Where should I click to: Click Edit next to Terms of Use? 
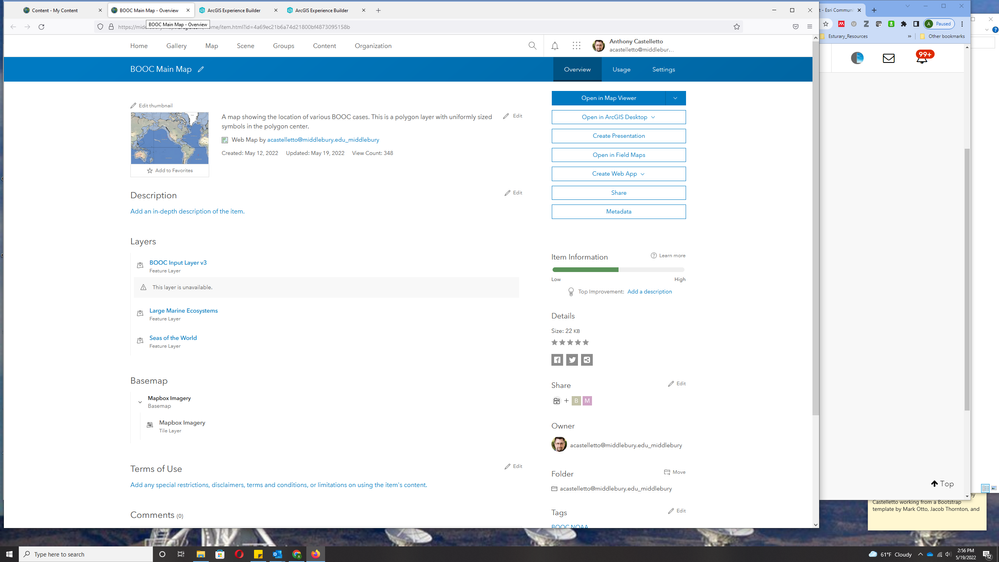pyautogui.click(x=514, y=466)
